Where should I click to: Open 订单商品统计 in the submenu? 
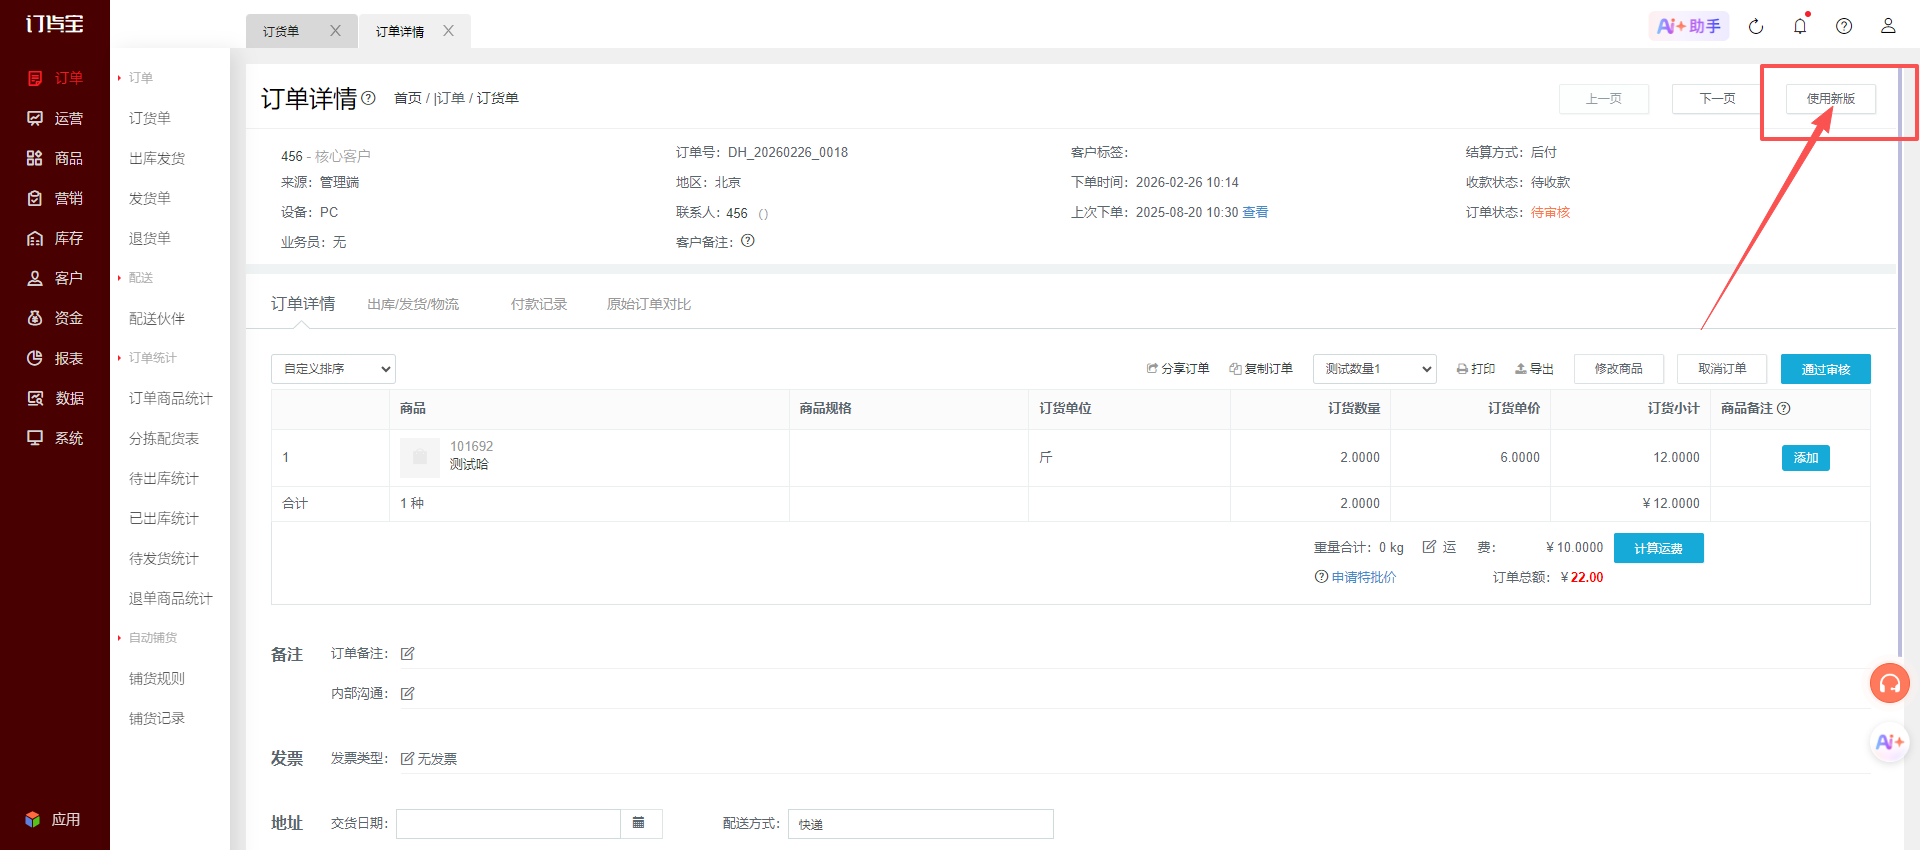coord(170,398)
